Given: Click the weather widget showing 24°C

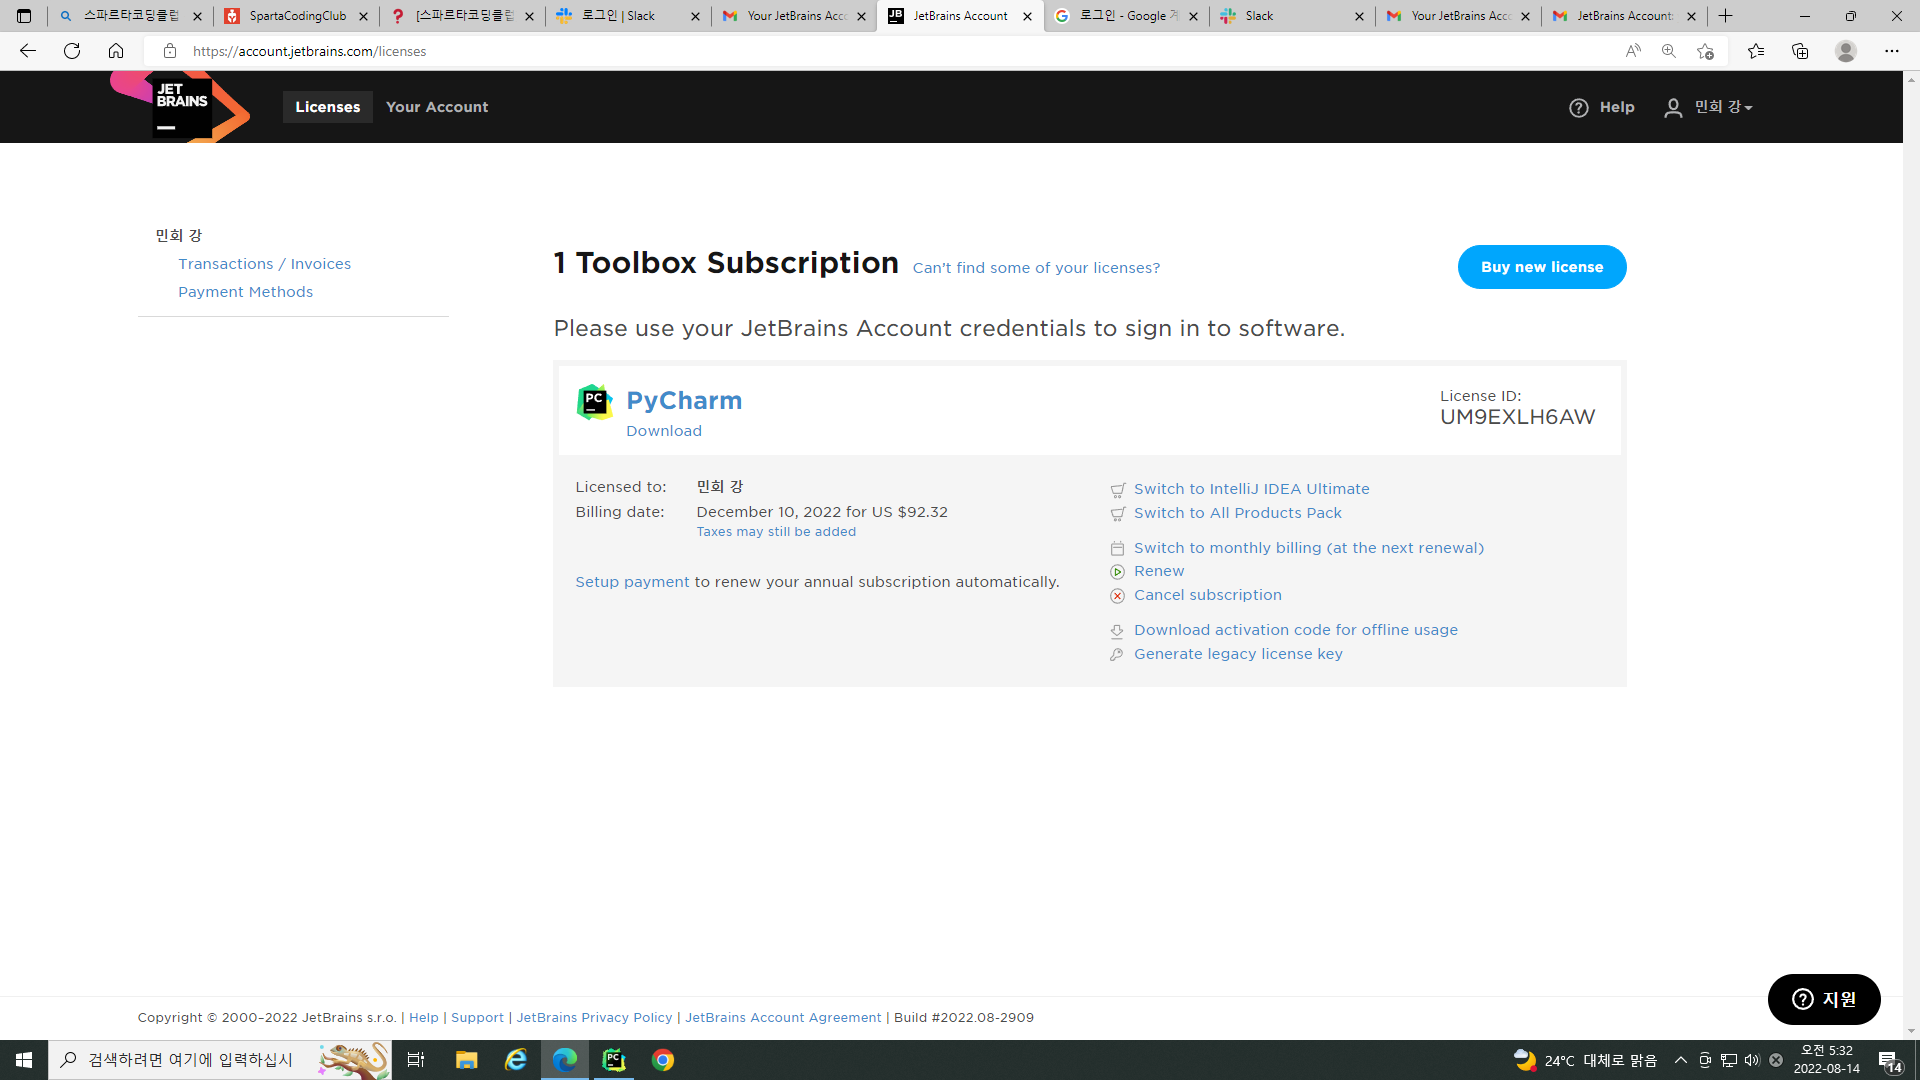Looking at the screenshot, I should point(1585,1060).
